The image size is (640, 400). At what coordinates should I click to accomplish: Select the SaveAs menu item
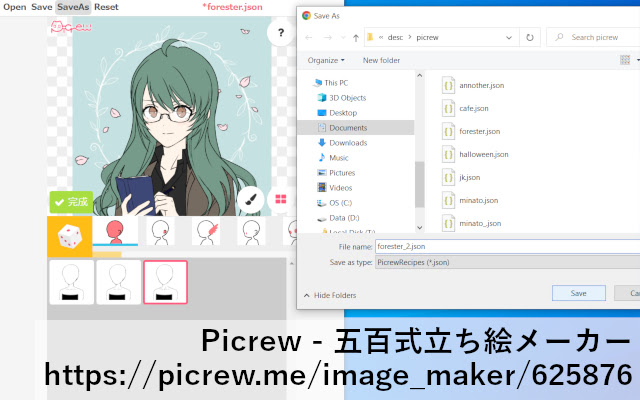[73, 7]
